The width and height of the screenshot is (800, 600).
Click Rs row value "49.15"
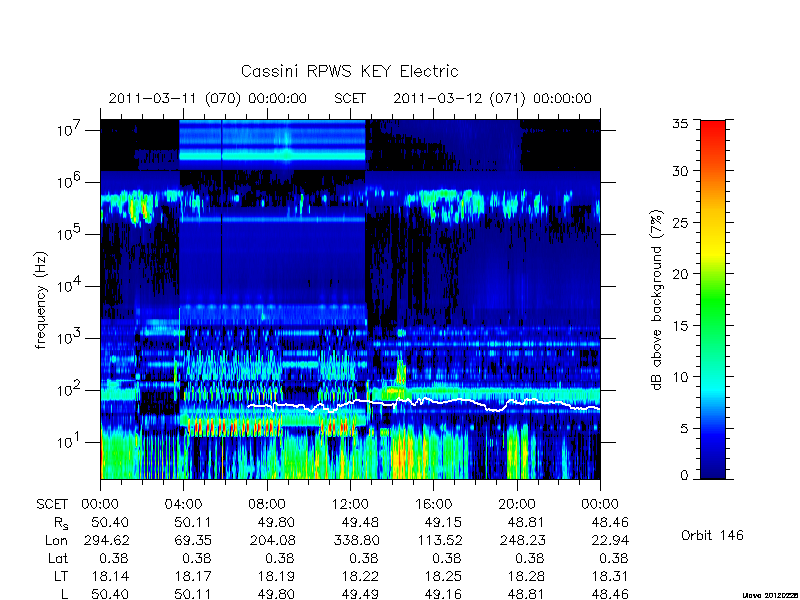pyautogui.click(x=443, y=522)
